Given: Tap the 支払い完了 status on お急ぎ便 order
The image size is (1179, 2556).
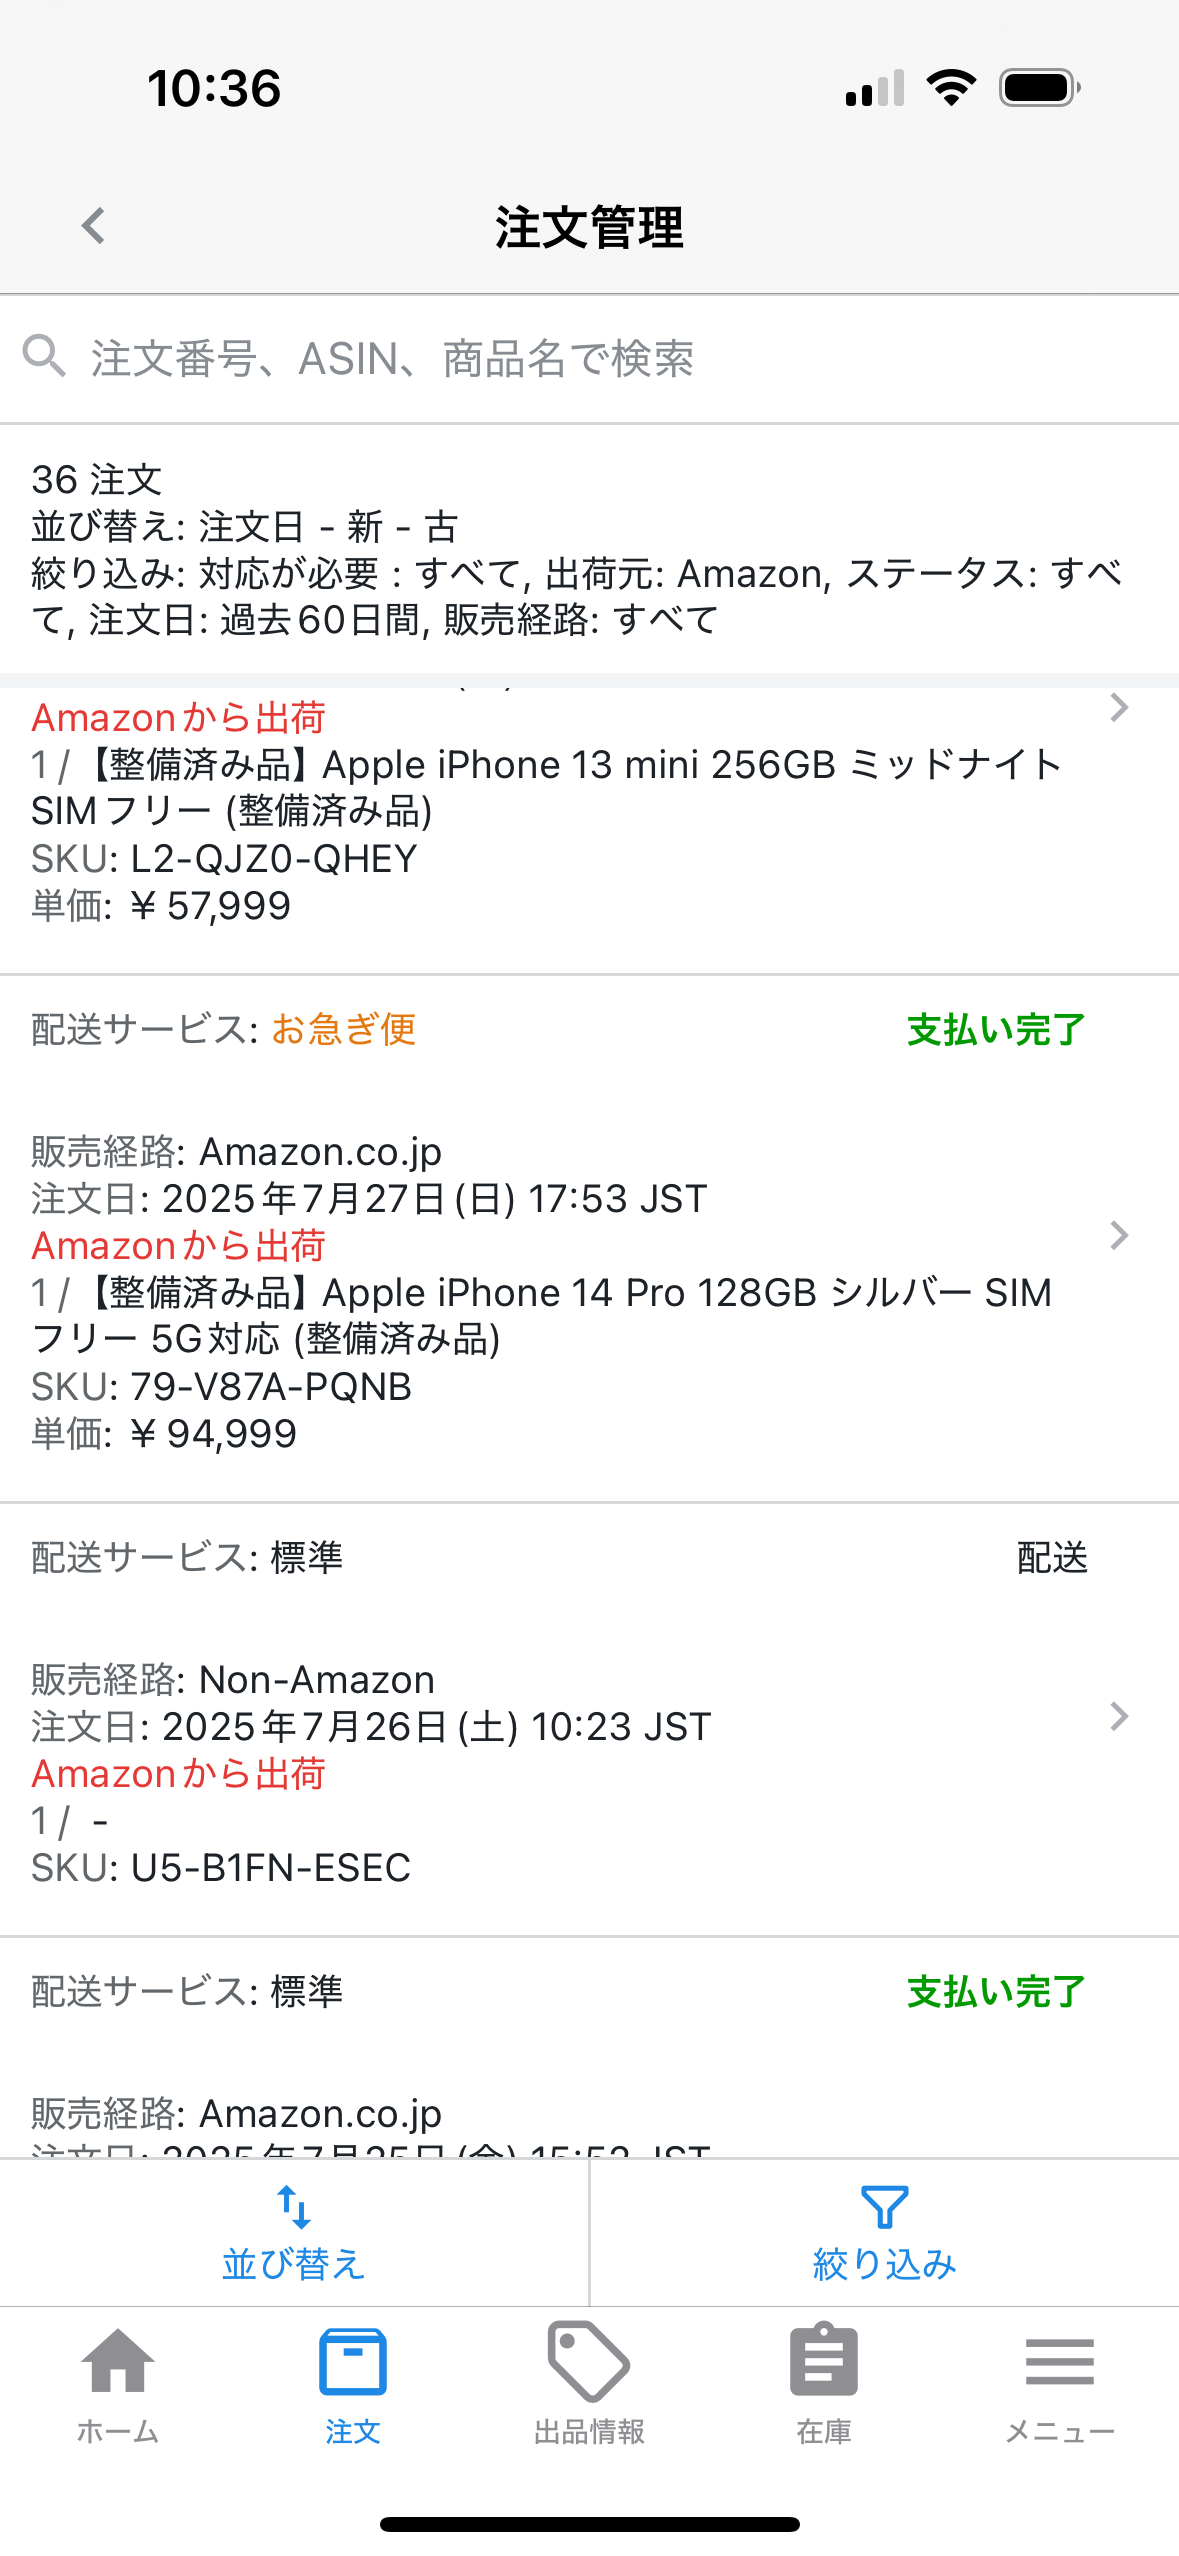Looking at the screenshot, I should (995, 1030).
